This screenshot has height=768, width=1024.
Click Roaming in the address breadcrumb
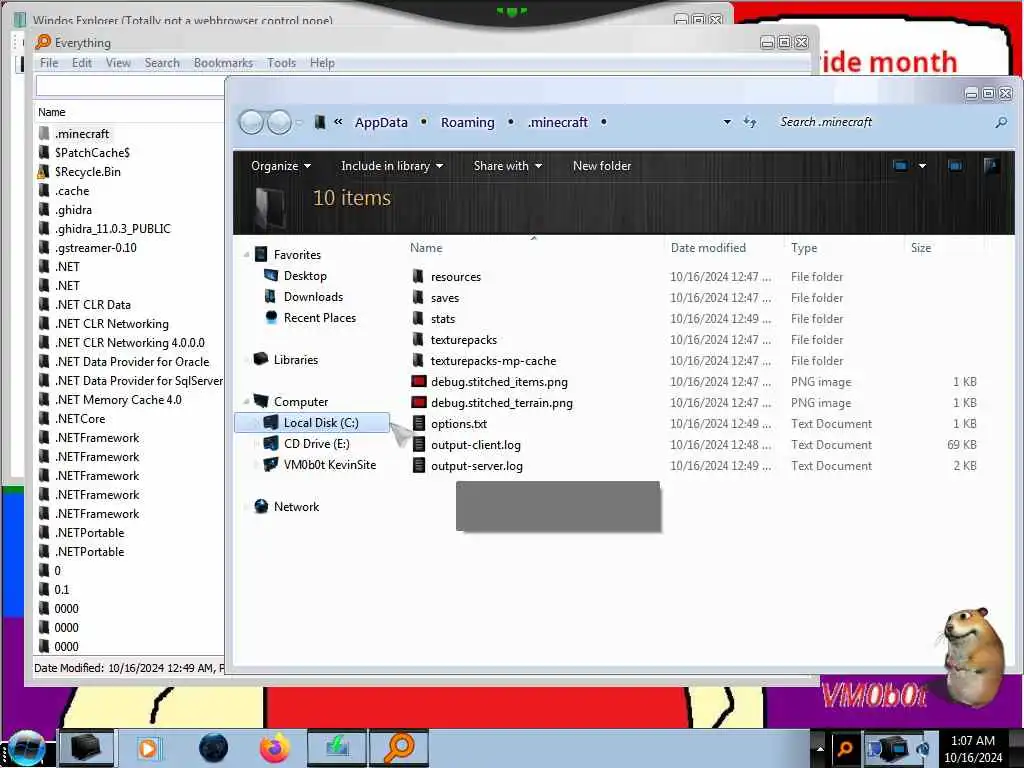coord(468,122)
